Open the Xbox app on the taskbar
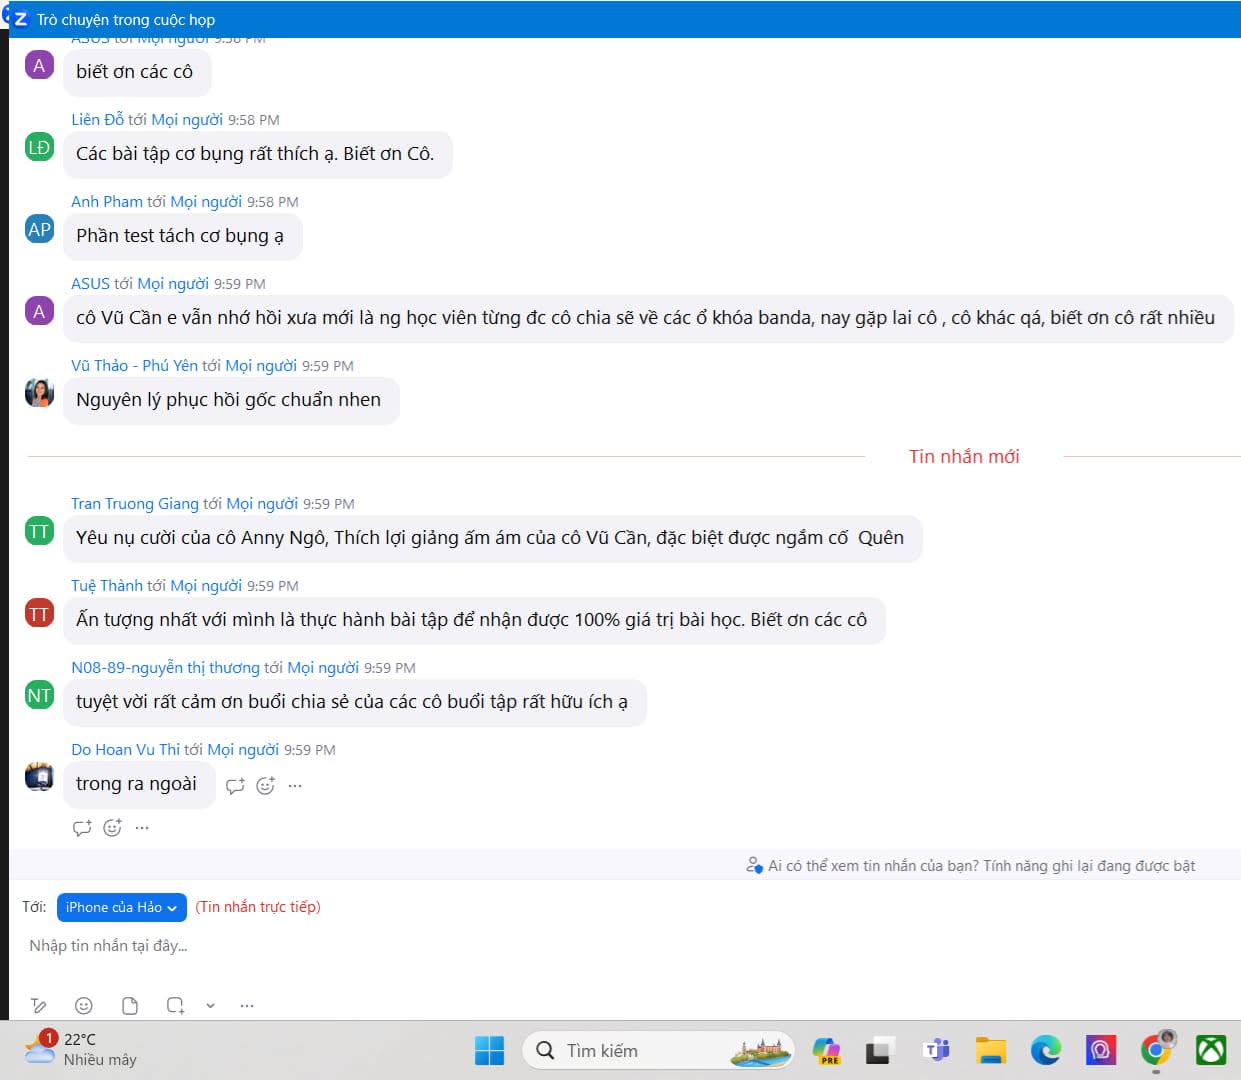The width and height of the screenshot is (1241, 1080). point(1212,1051)
